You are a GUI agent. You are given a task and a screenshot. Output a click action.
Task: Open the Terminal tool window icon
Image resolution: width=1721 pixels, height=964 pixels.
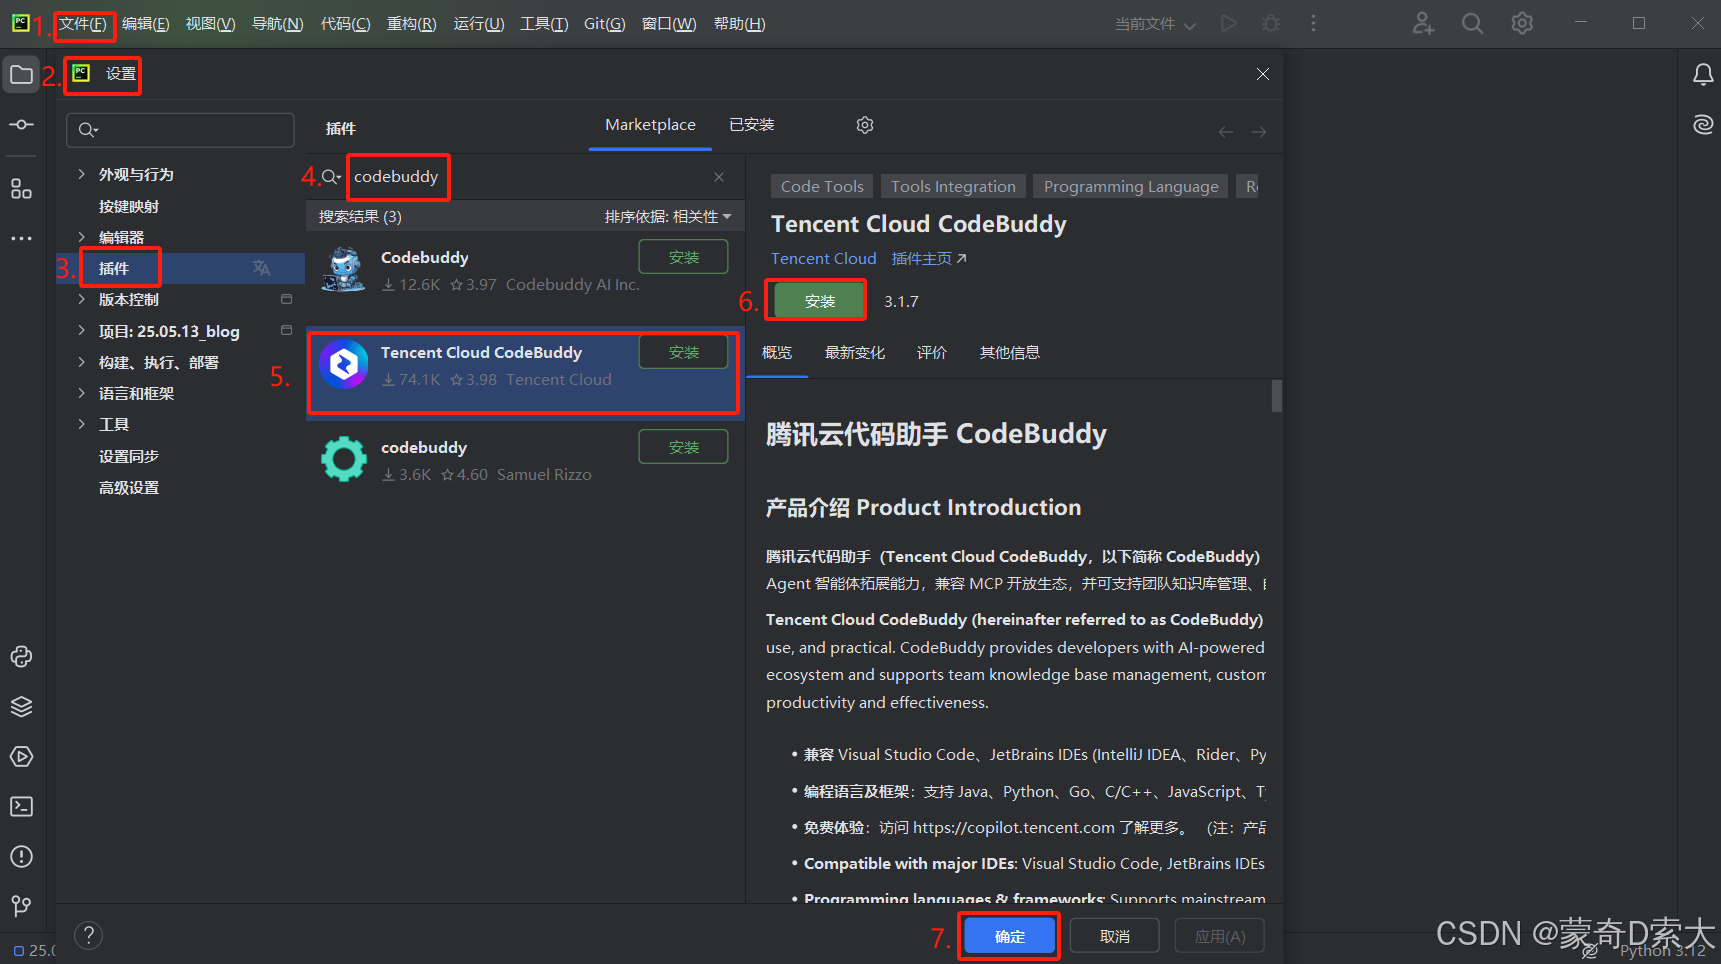[x=21, y=807]
